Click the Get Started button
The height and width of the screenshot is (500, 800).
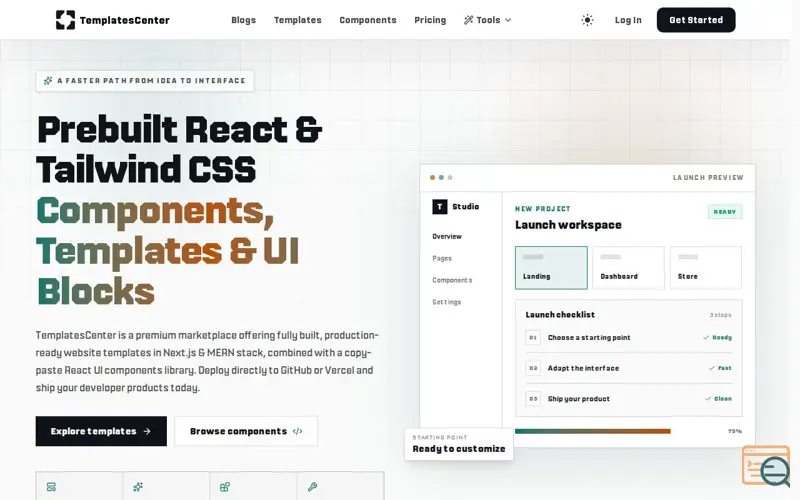tap(696, 20)
